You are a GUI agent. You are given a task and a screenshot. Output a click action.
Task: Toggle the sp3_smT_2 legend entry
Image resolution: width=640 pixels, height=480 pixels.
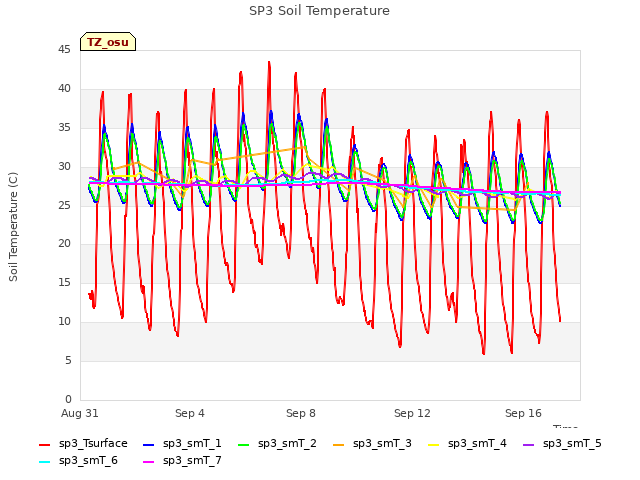(277, 444)
